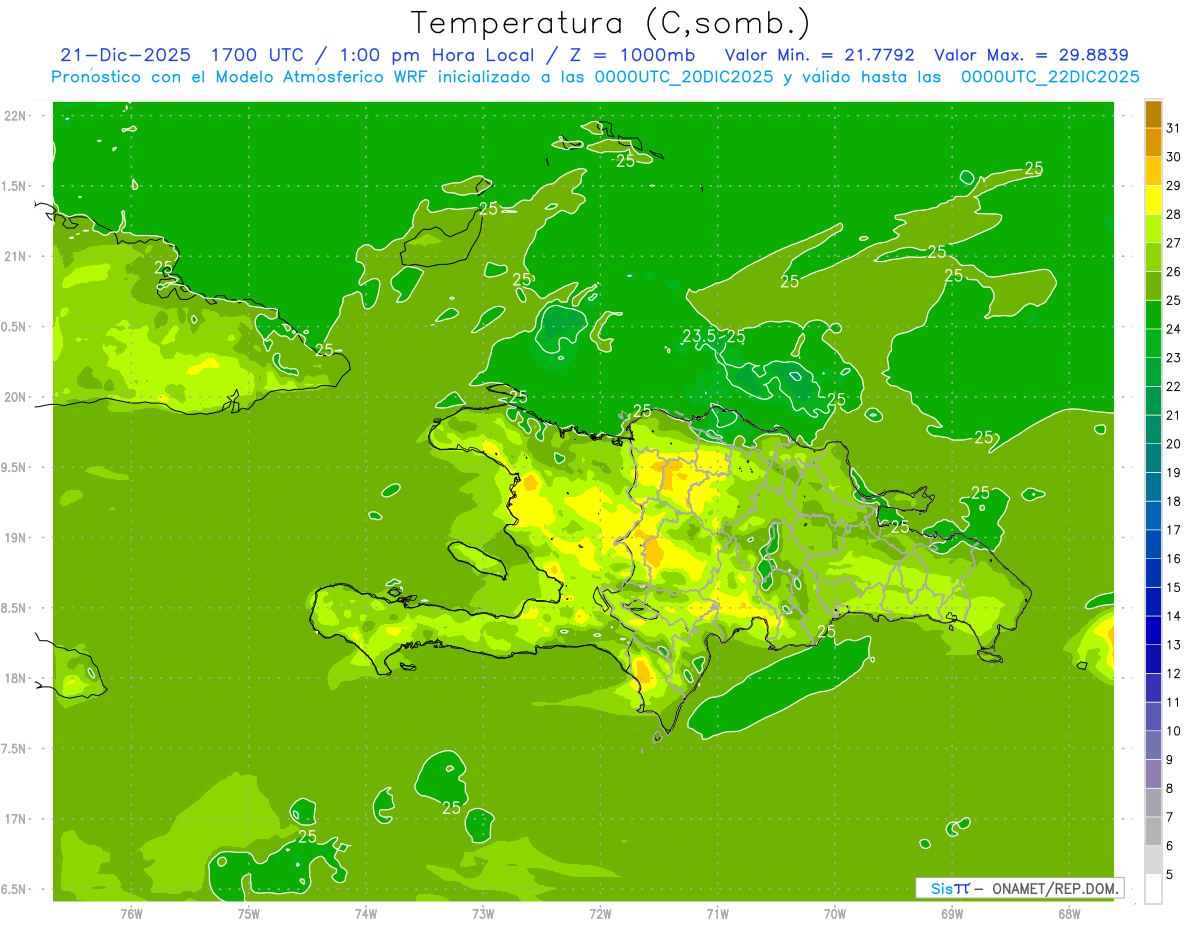The height and width of the screenshot is (927, 1200).
Task: Click the "5" value on the color scale
Action: [1170, 875]
